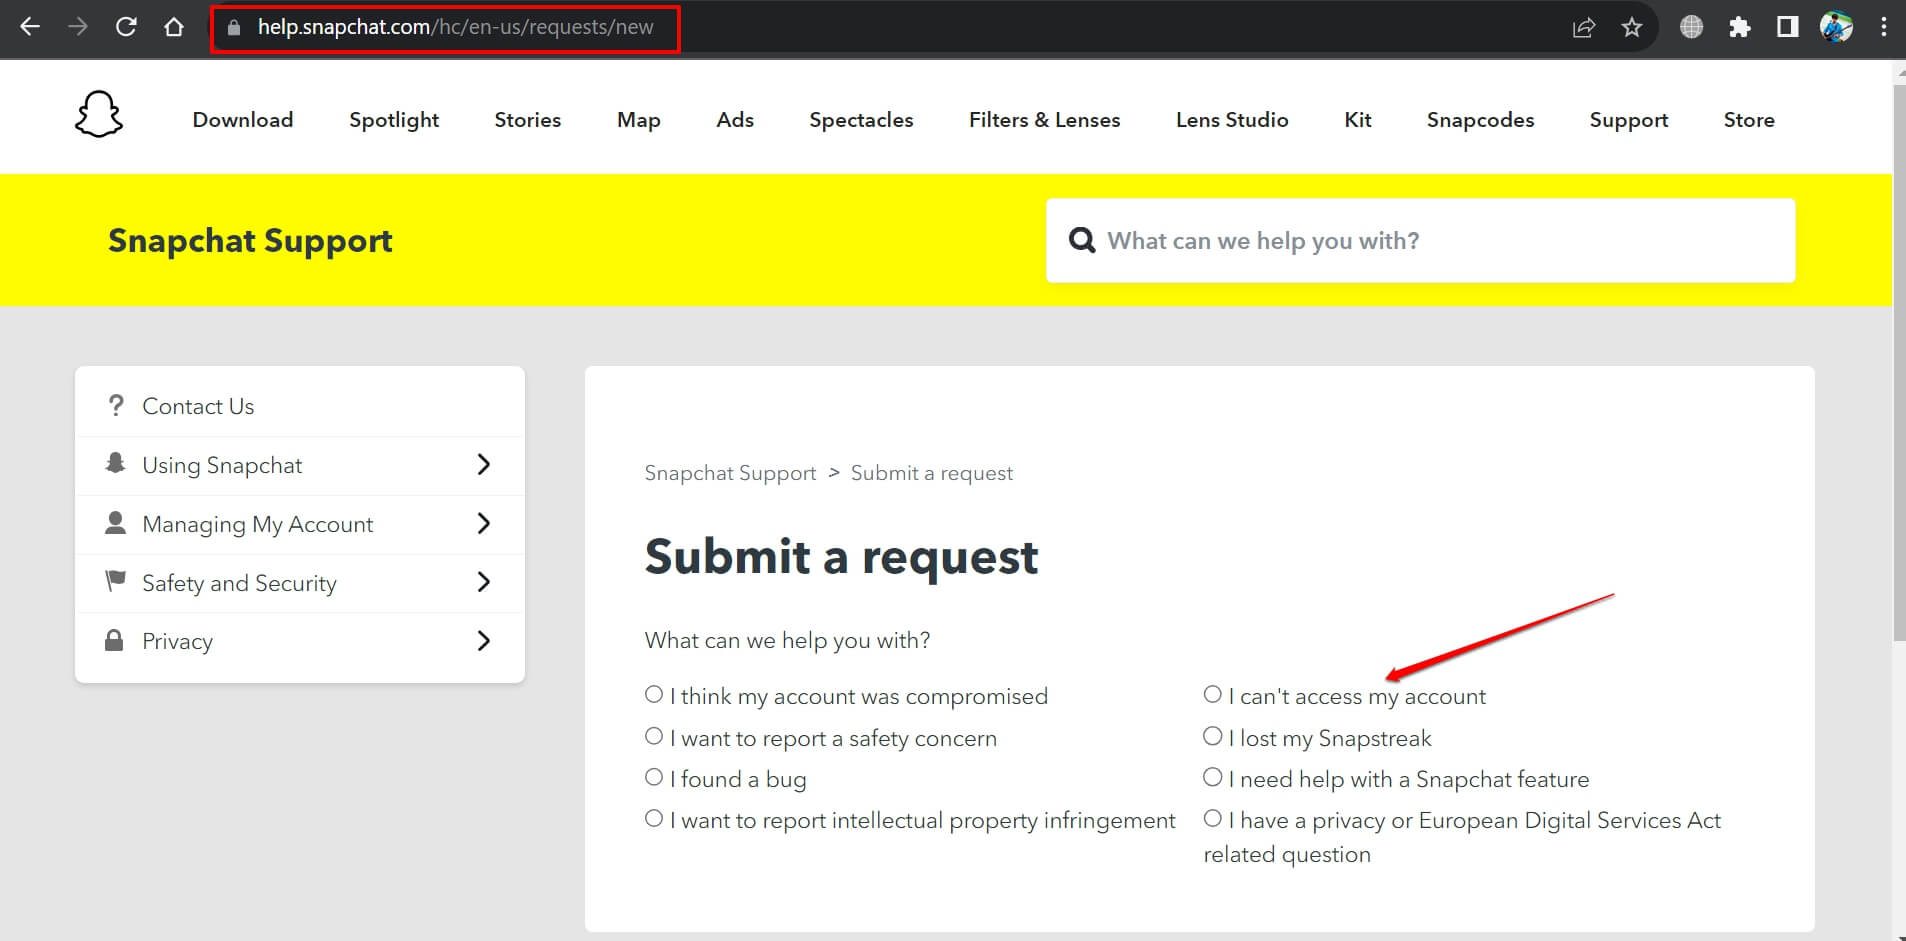Click the Snapchat Support heading link
1906x941 pixels.
(250, 241)
